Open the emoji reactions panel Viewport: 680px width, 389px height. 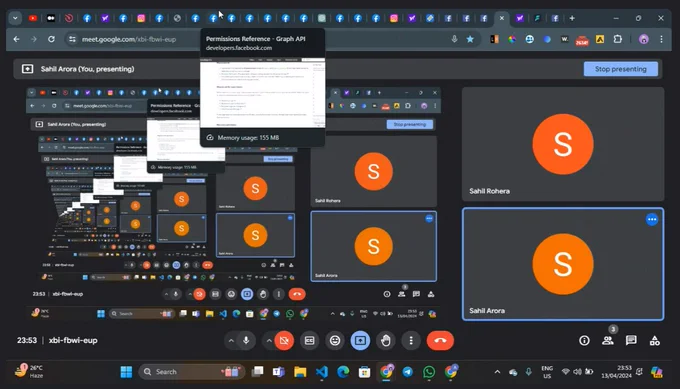(335, 341)
